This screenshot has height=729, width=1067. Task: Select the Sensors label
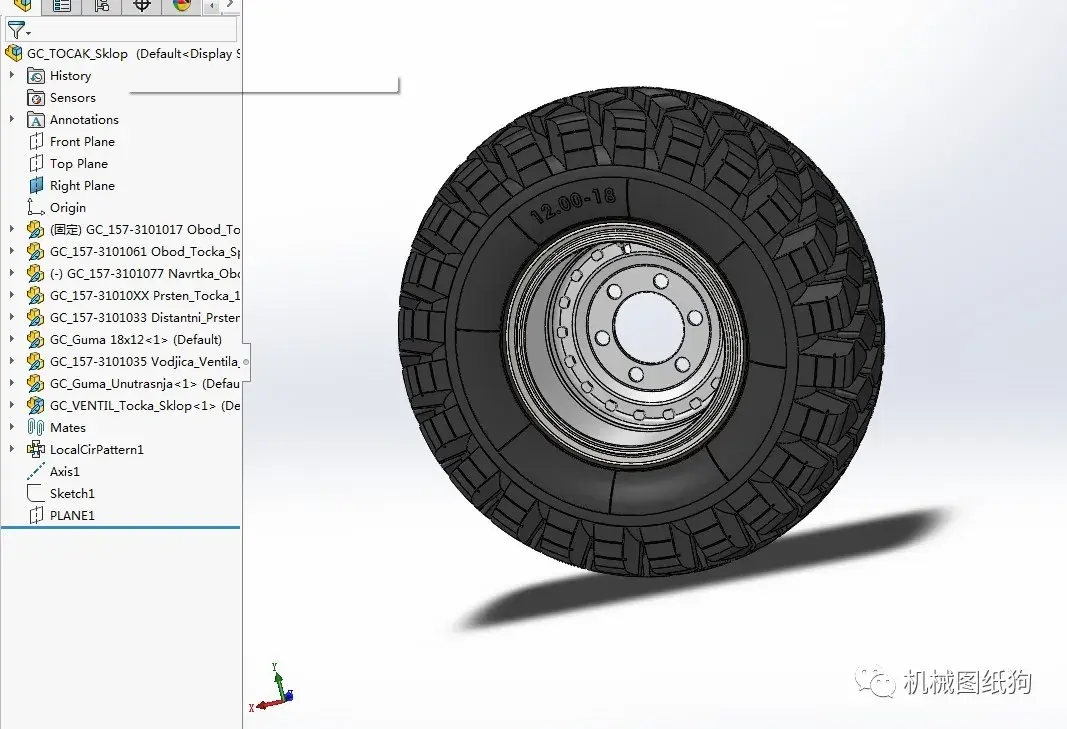73,98
